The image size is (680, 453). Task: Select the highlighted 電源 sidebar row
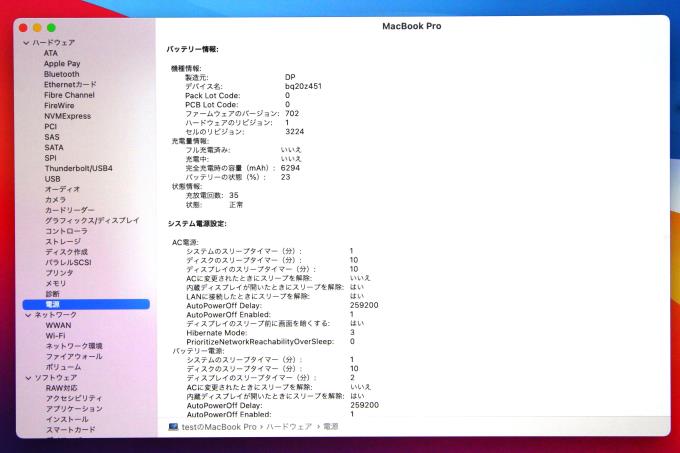pyautogui.click(x=86, y=304)
